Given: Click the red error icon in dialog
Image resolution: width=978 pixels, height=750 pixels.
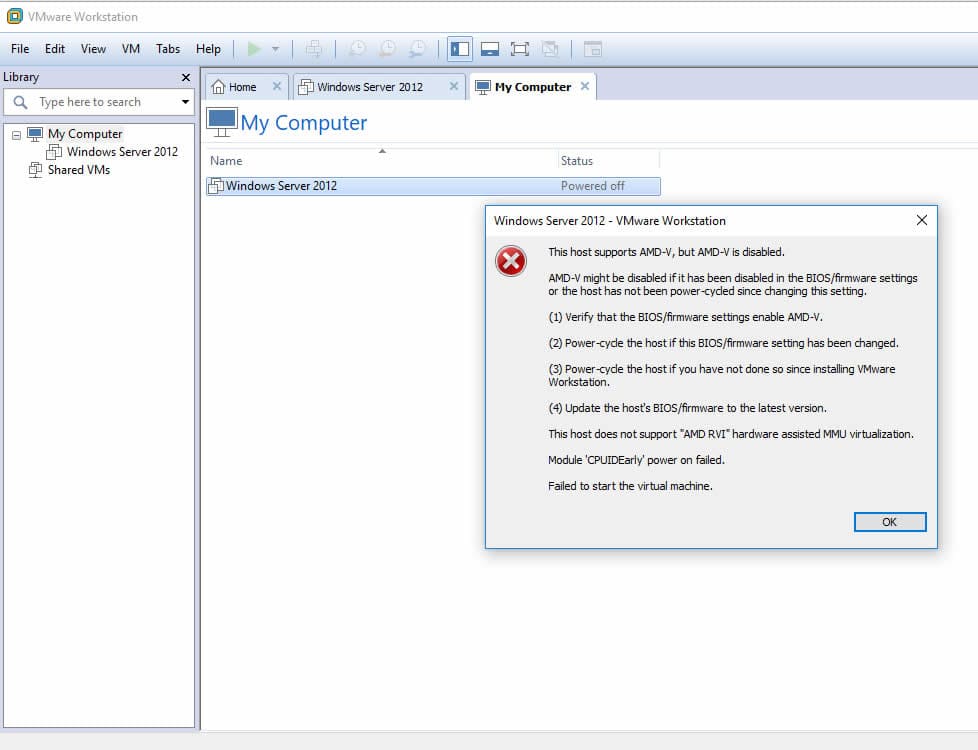Looking at the screenshot, I should tap(511, 261).
